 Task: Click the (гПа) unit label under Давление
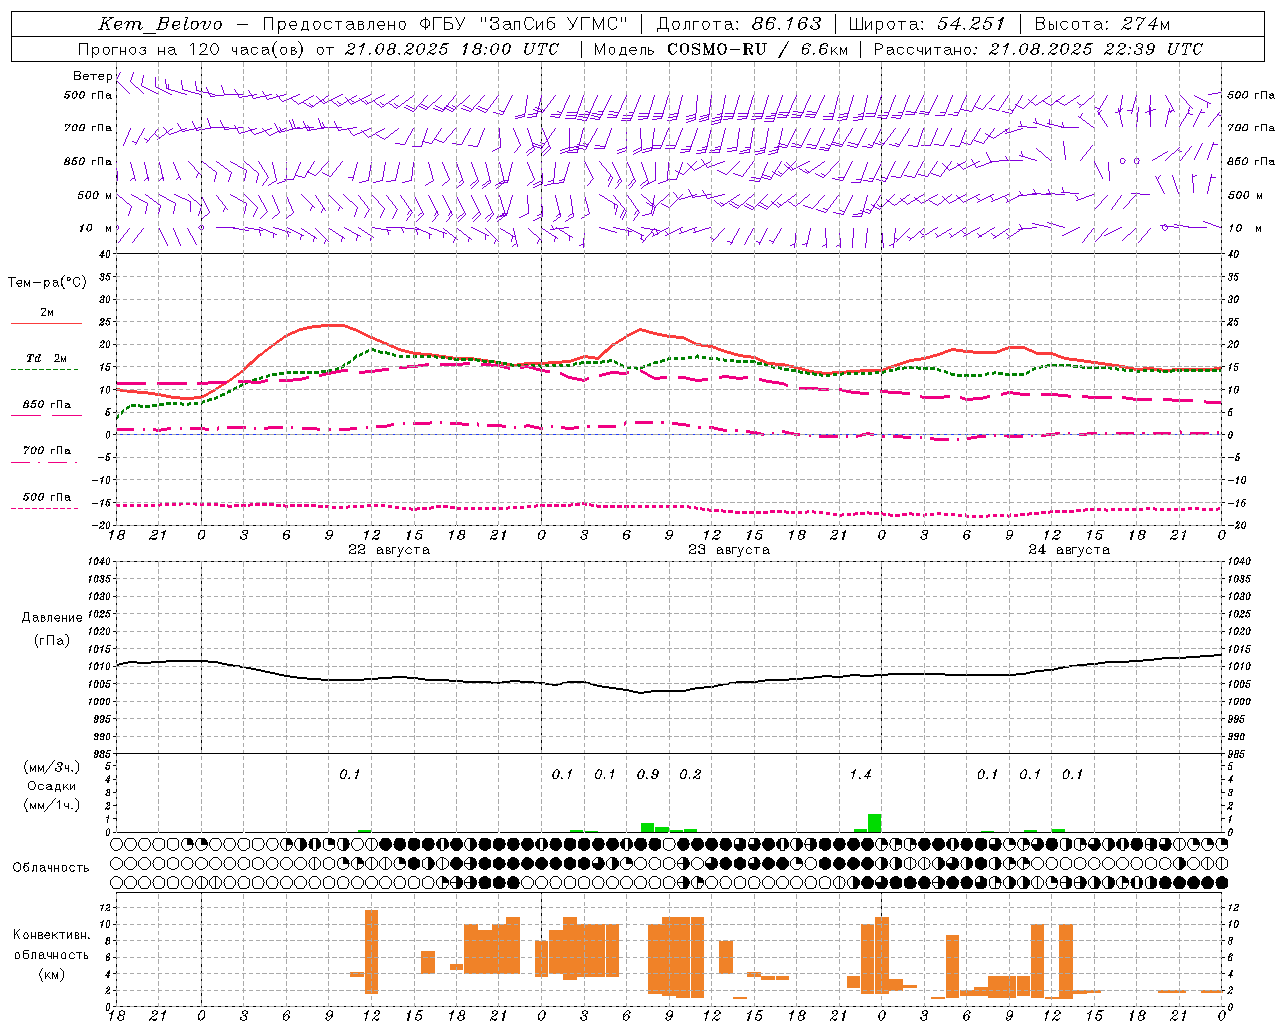click(x=52, y=641)
